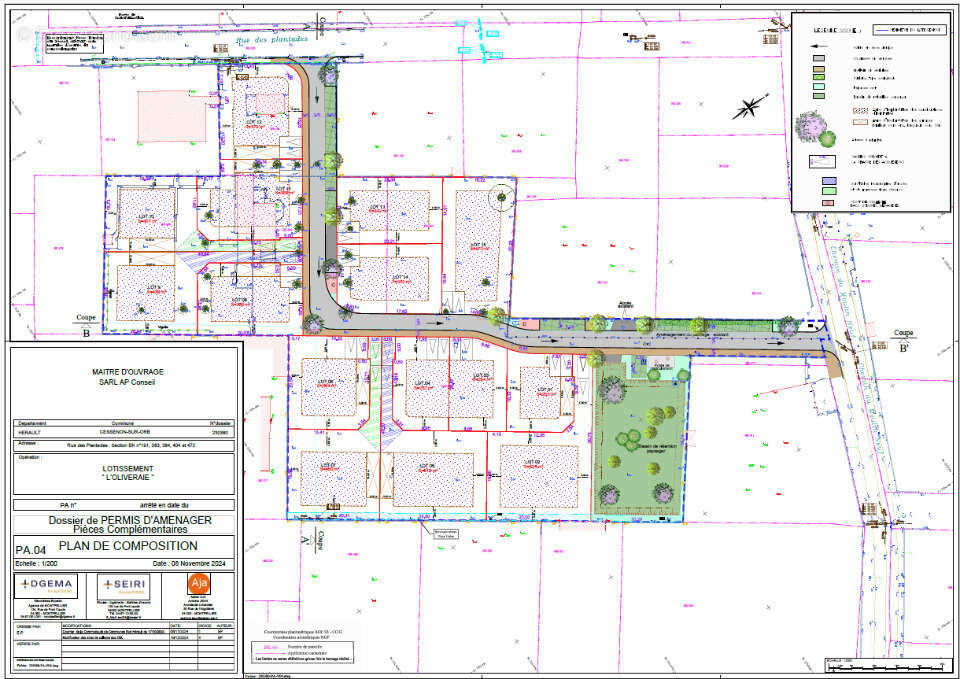Click the retention basin label in the green area
The width and height of the screenshot is (960, 679).
coord(659,448)
